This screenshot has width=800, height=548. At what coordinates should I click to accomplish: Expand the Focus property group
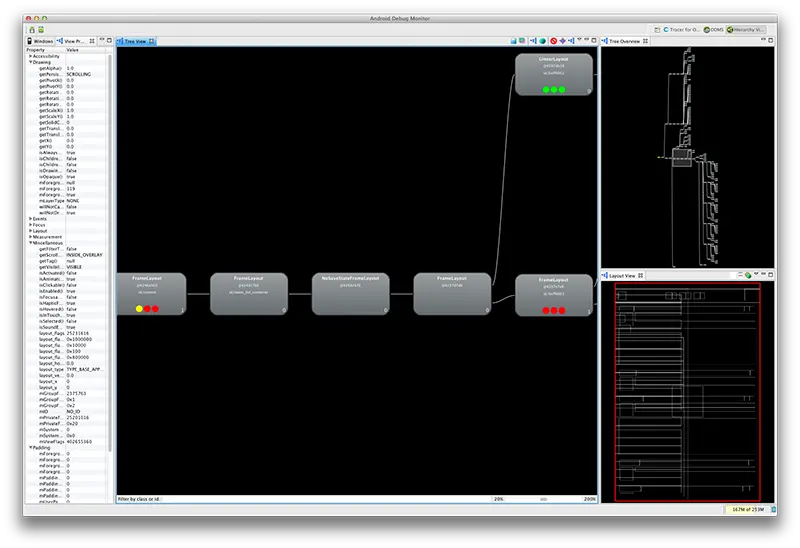click(30, 225)
